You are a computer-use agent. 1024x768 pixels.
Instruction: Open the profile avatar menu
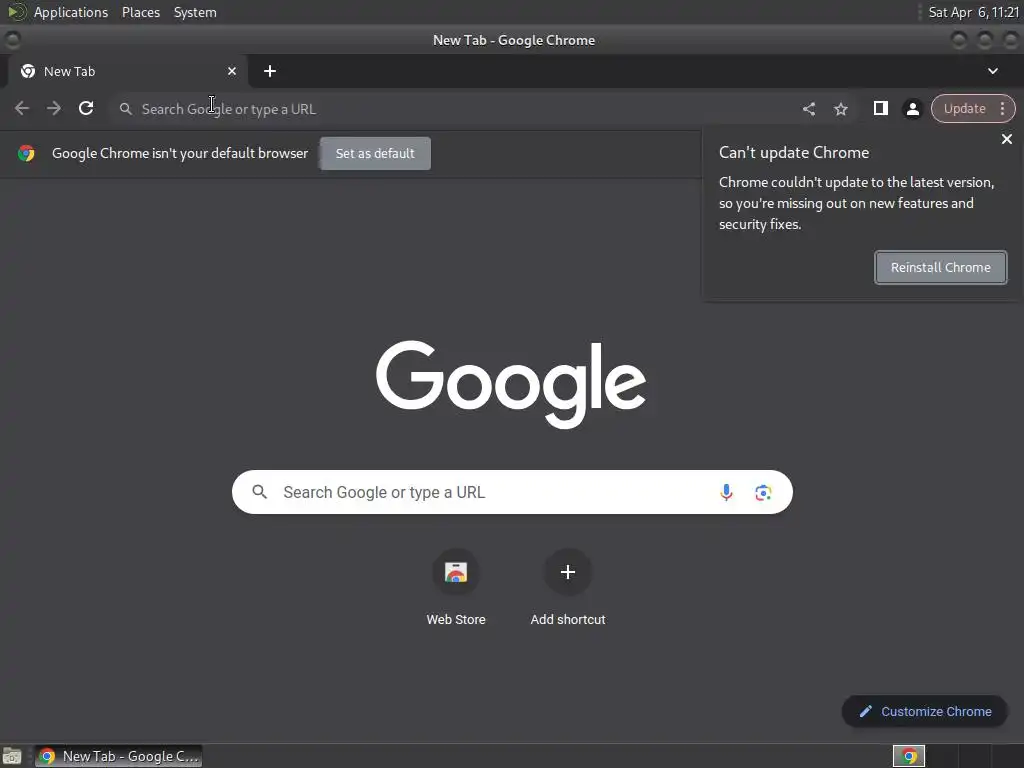(912, 109)
